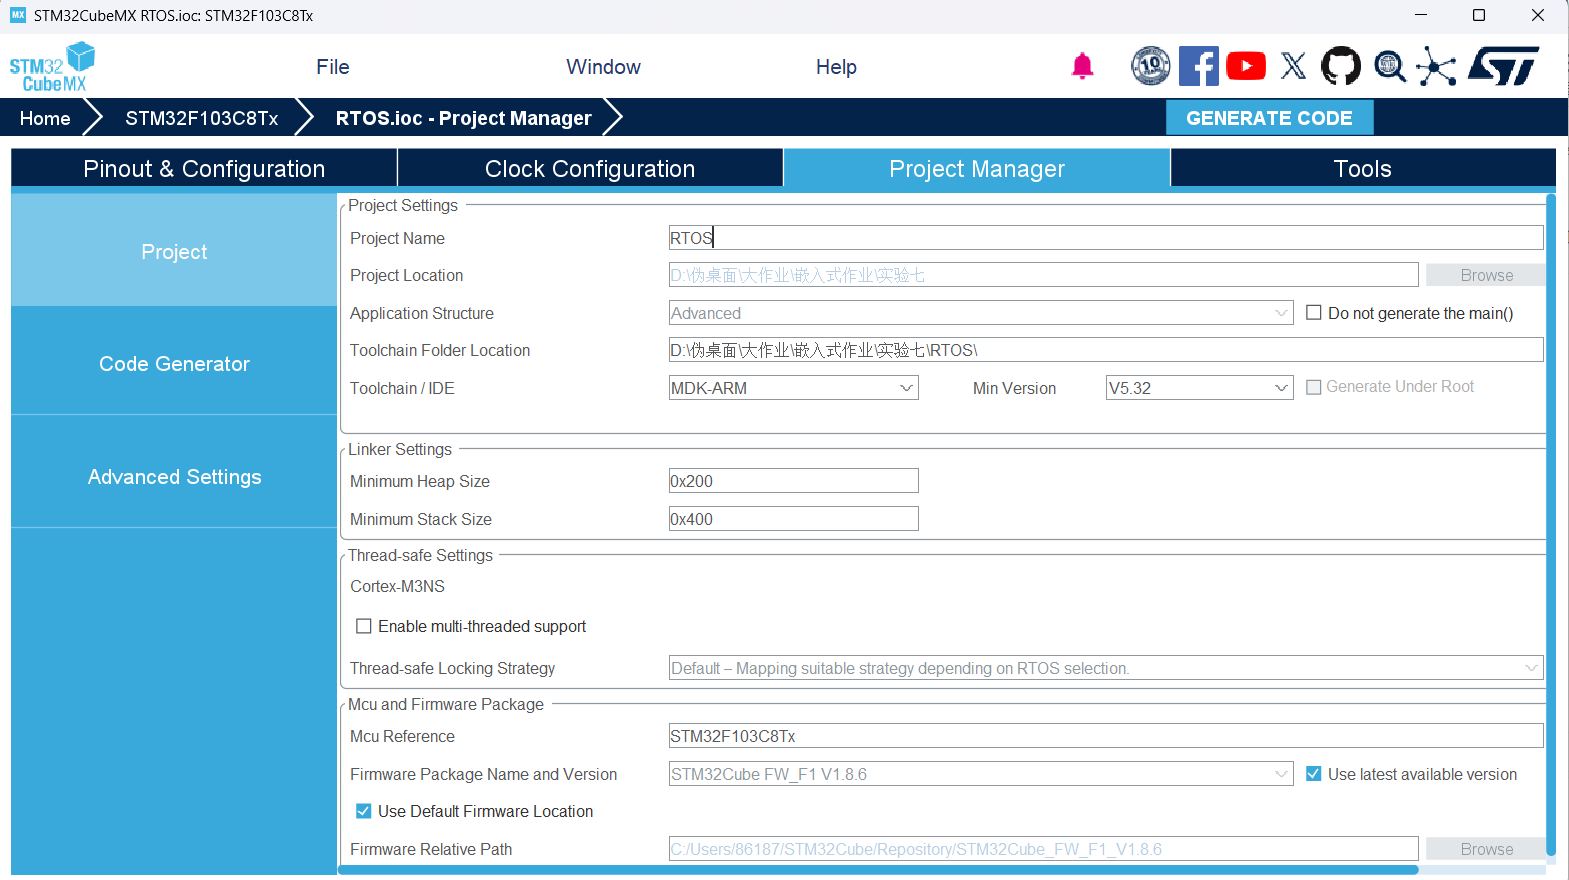Focus the Project Name field
The height and width of the screenshot is (880, 1569).
click(x=1106, y=238)
